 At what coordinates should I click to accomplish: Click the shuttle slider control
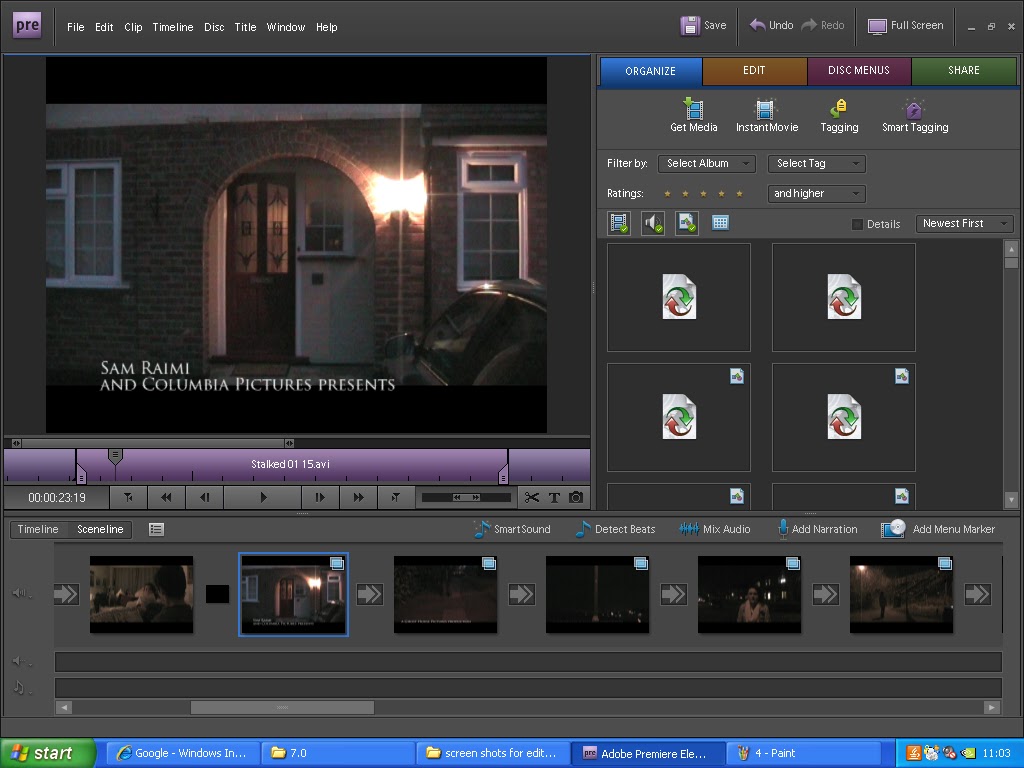pyautogui.click(x=466, y=498)
